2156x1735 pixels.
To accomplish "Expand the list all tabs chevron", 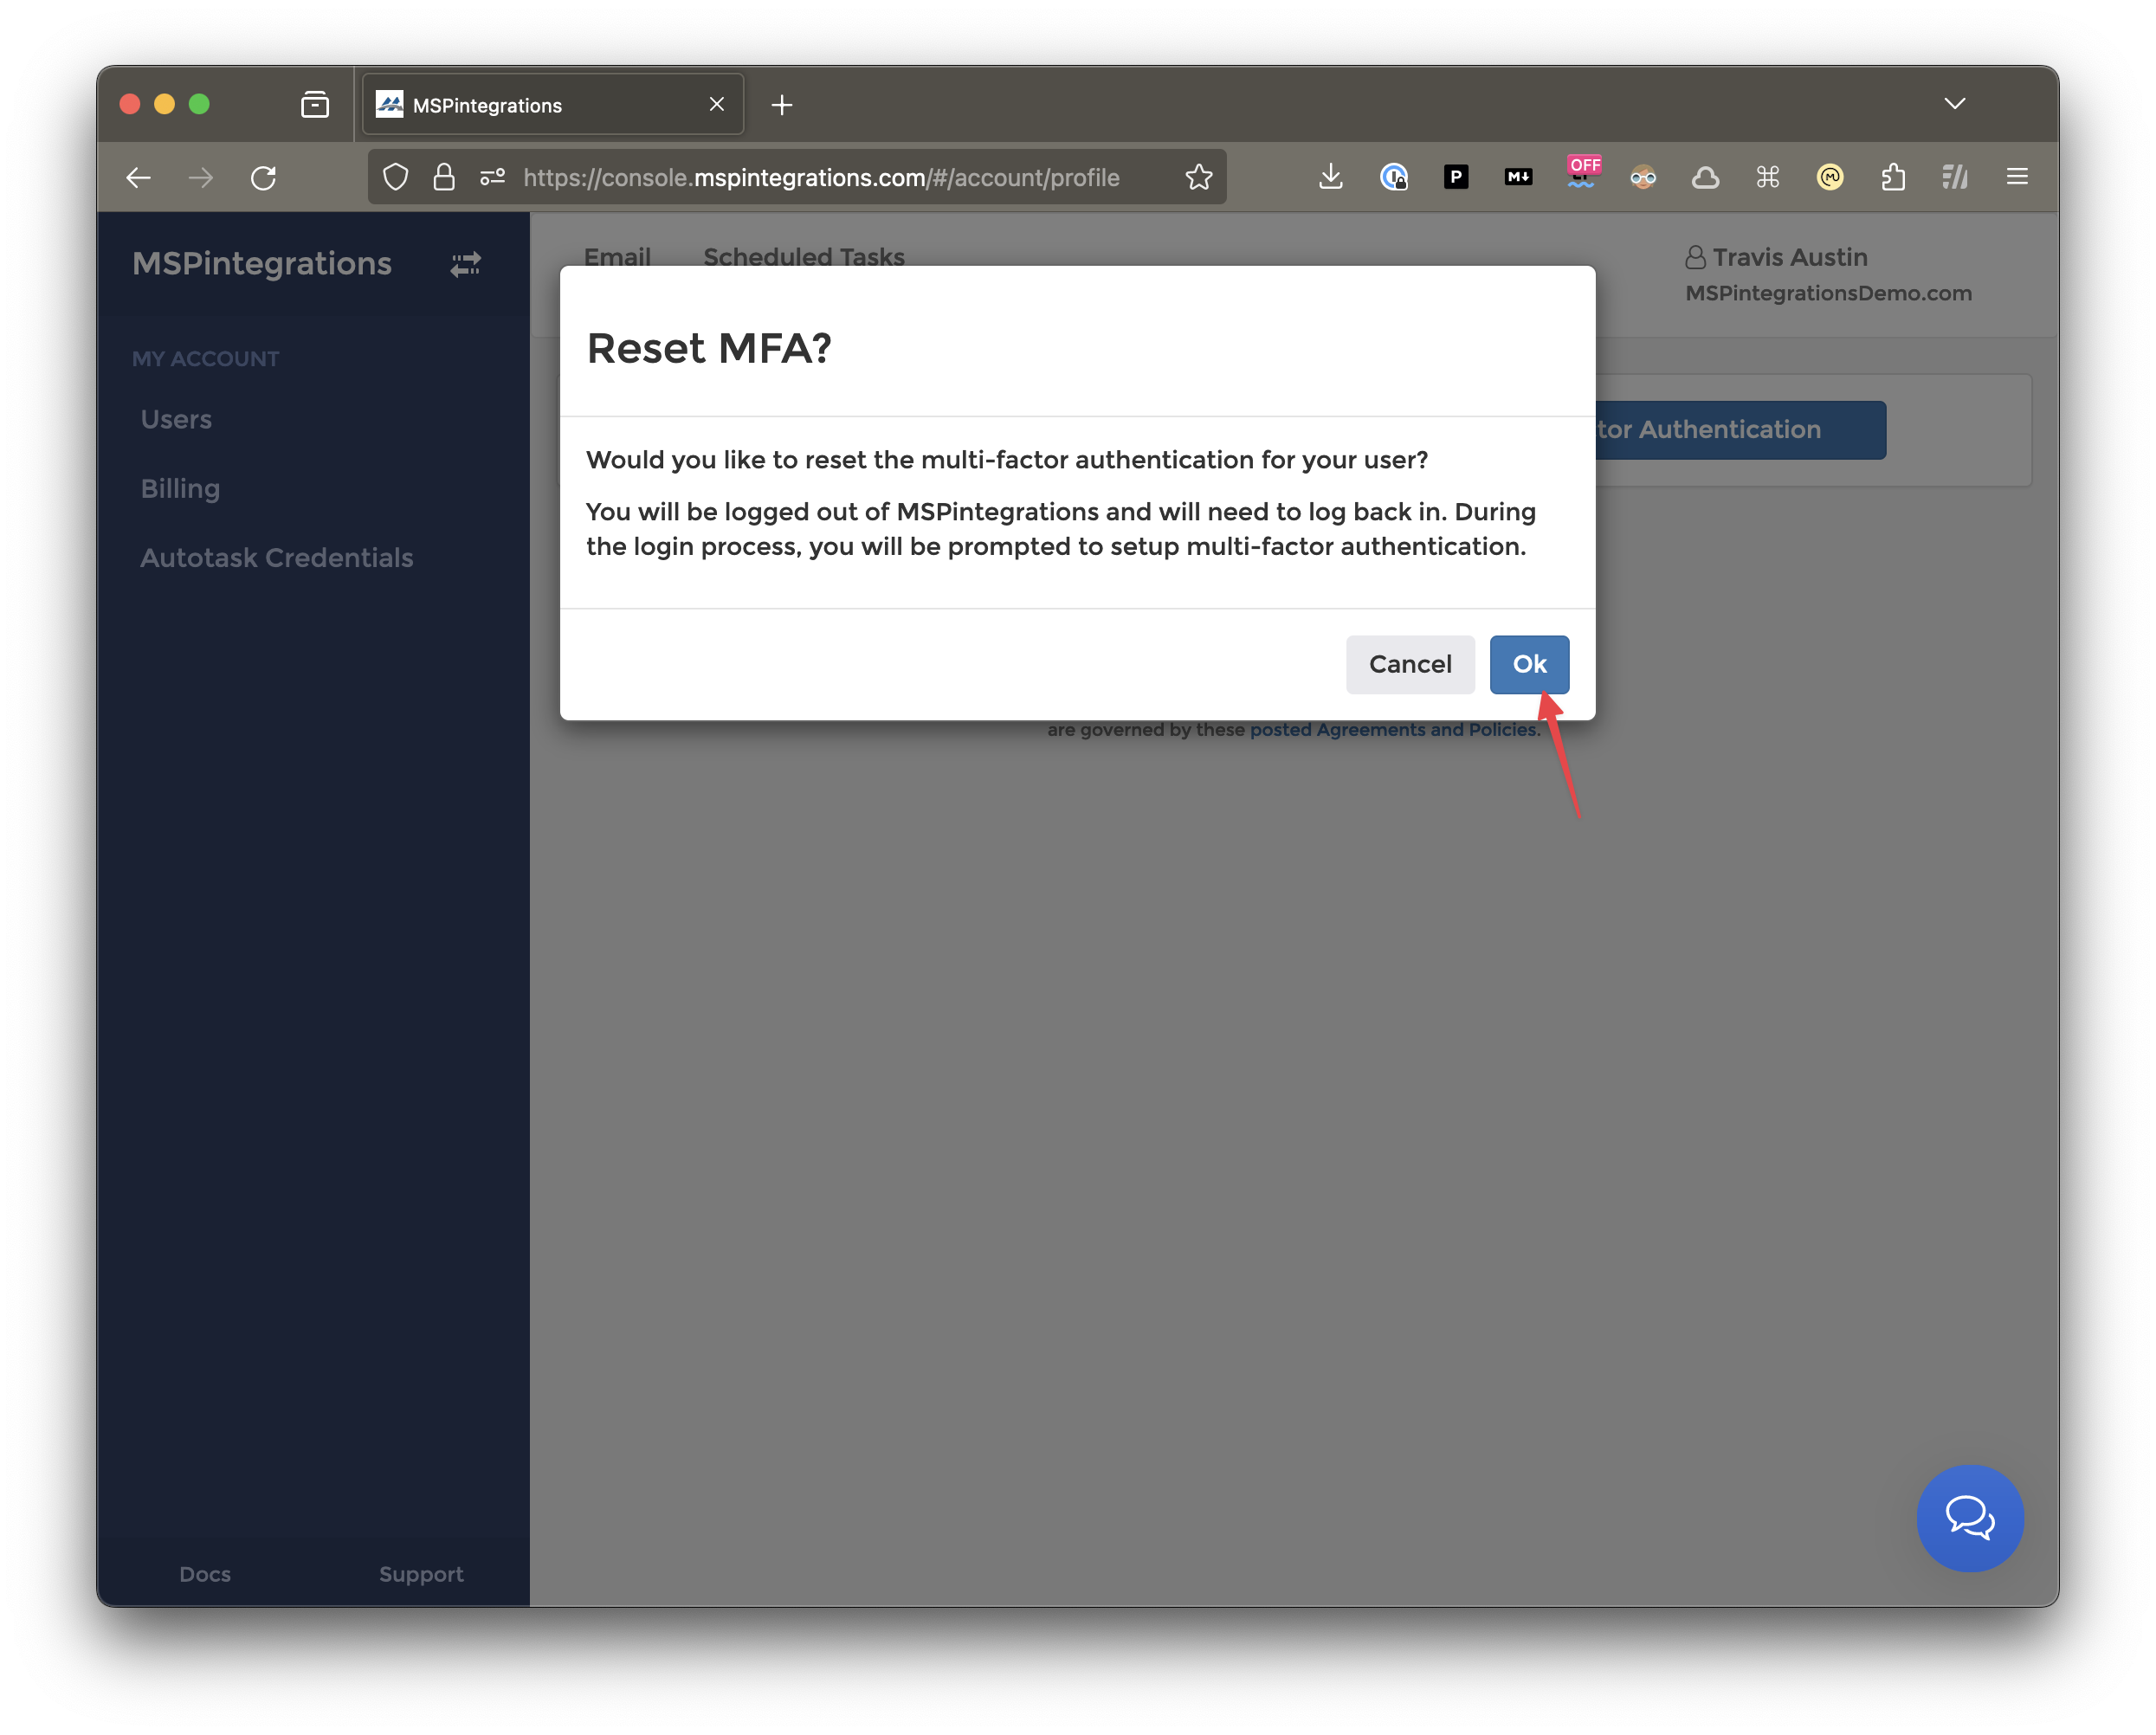I will (1954, 104).
